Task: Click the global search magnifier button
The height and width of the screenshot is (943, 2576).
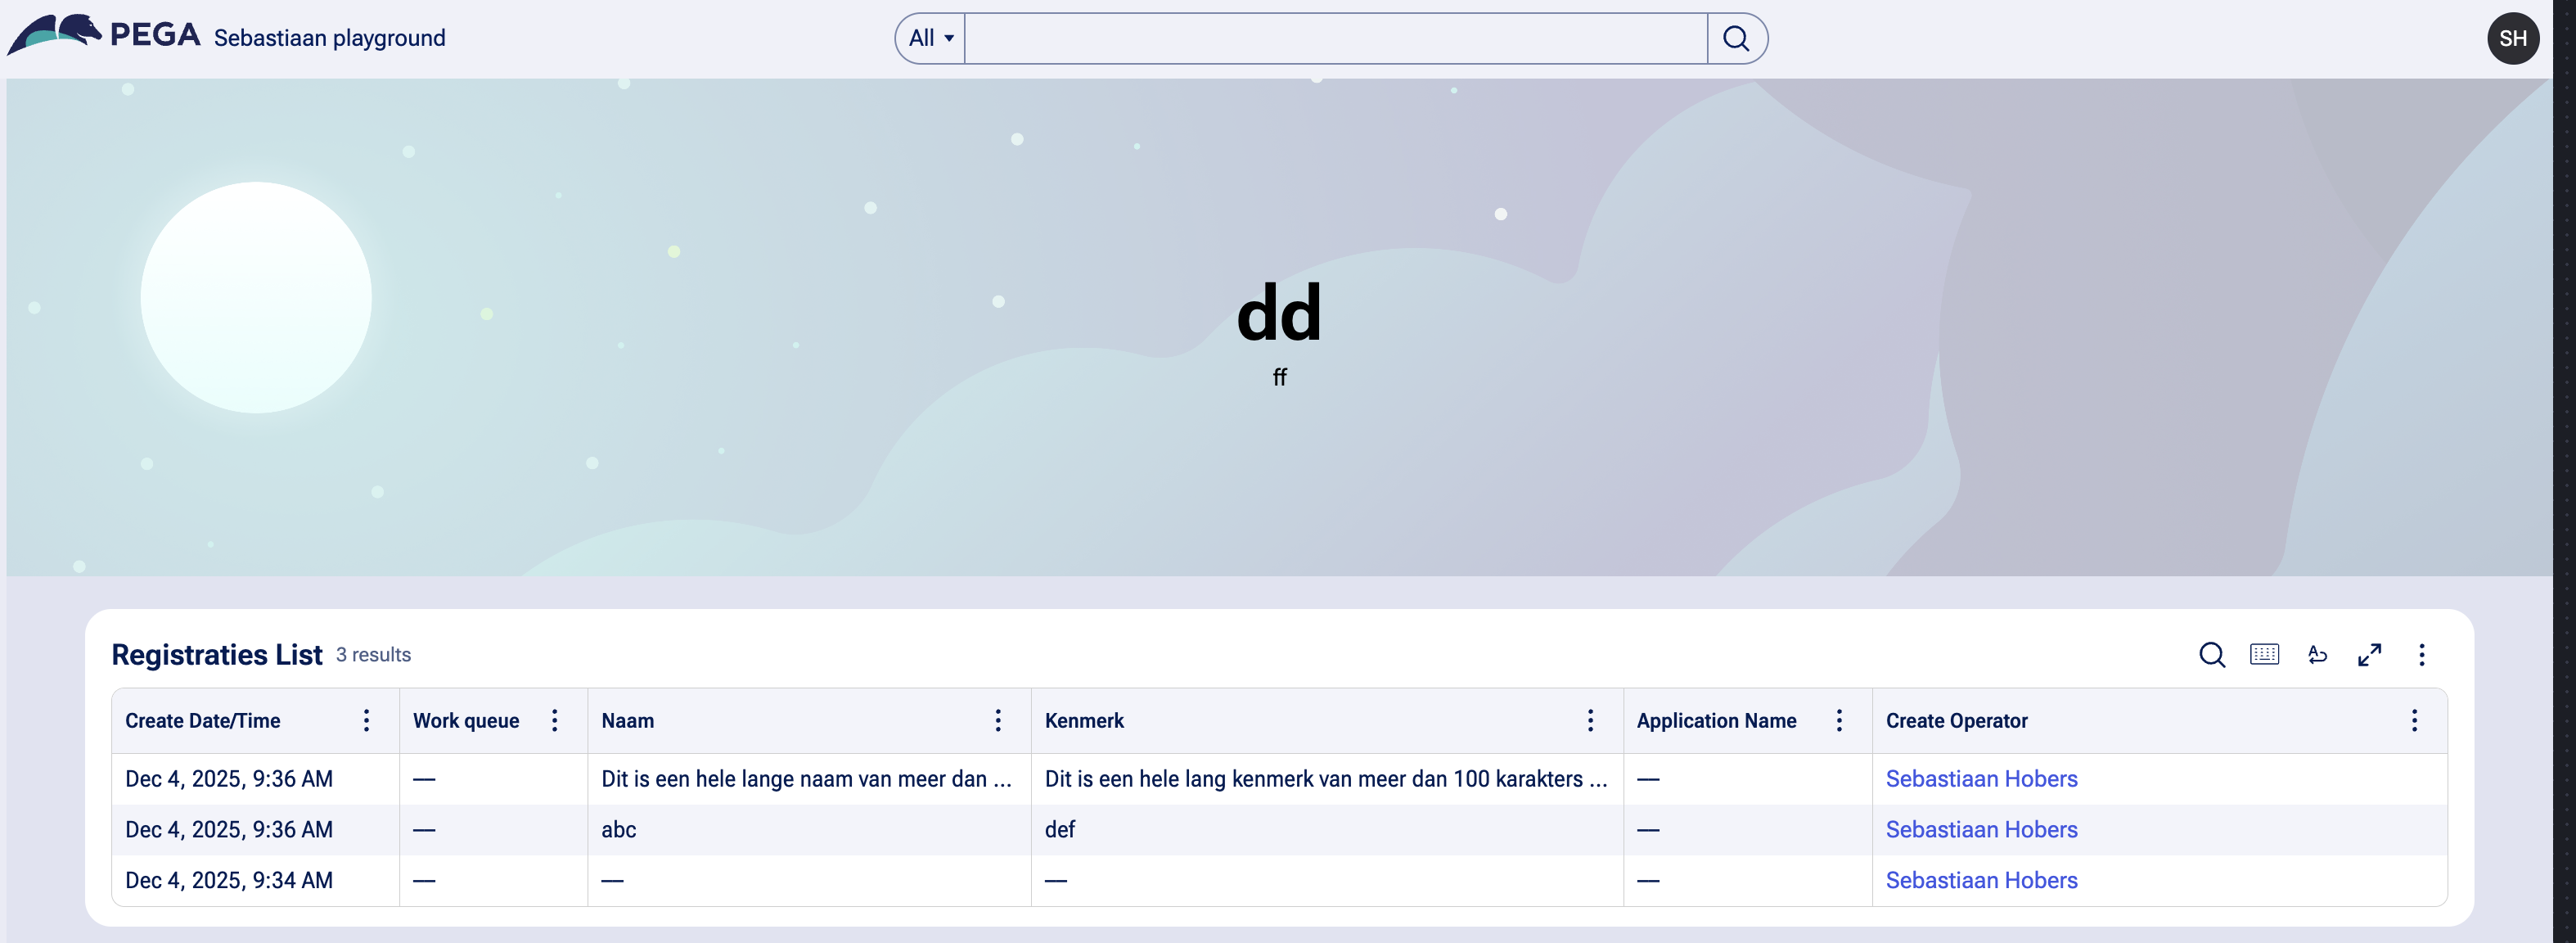Action: pos(1736,39)
